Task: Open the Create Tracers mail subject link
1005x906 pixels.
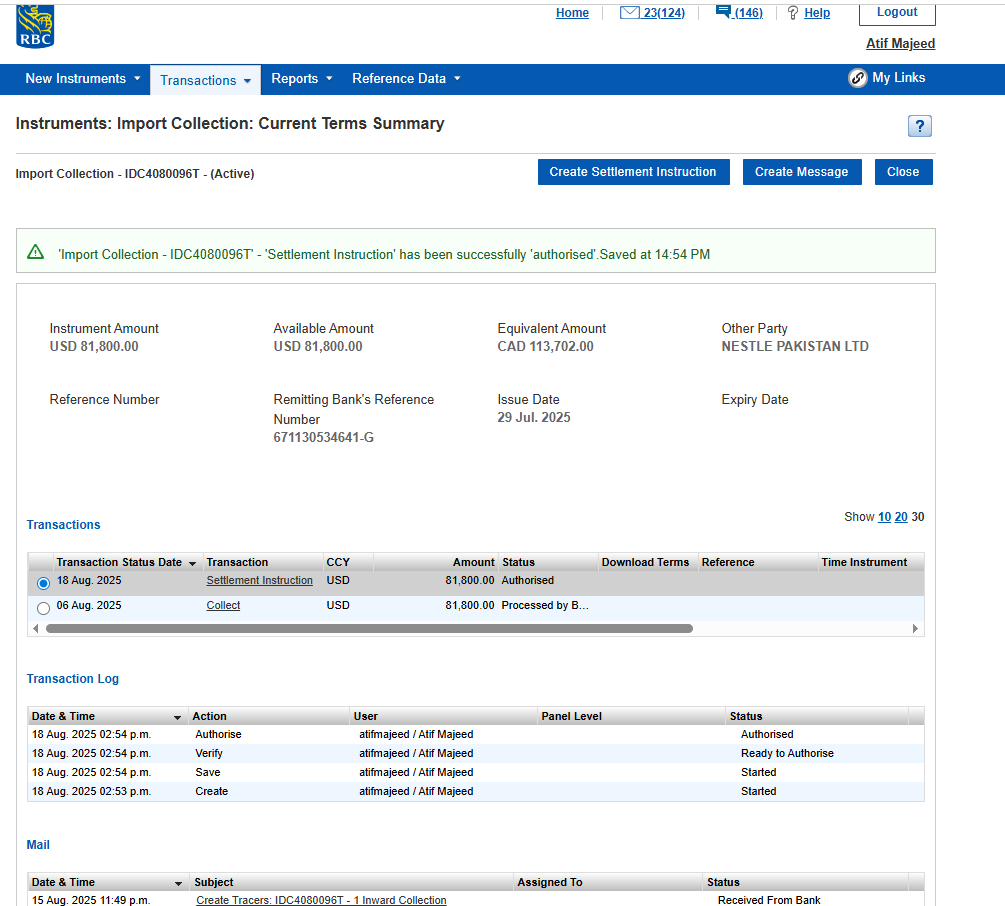Action: [321, 900]
